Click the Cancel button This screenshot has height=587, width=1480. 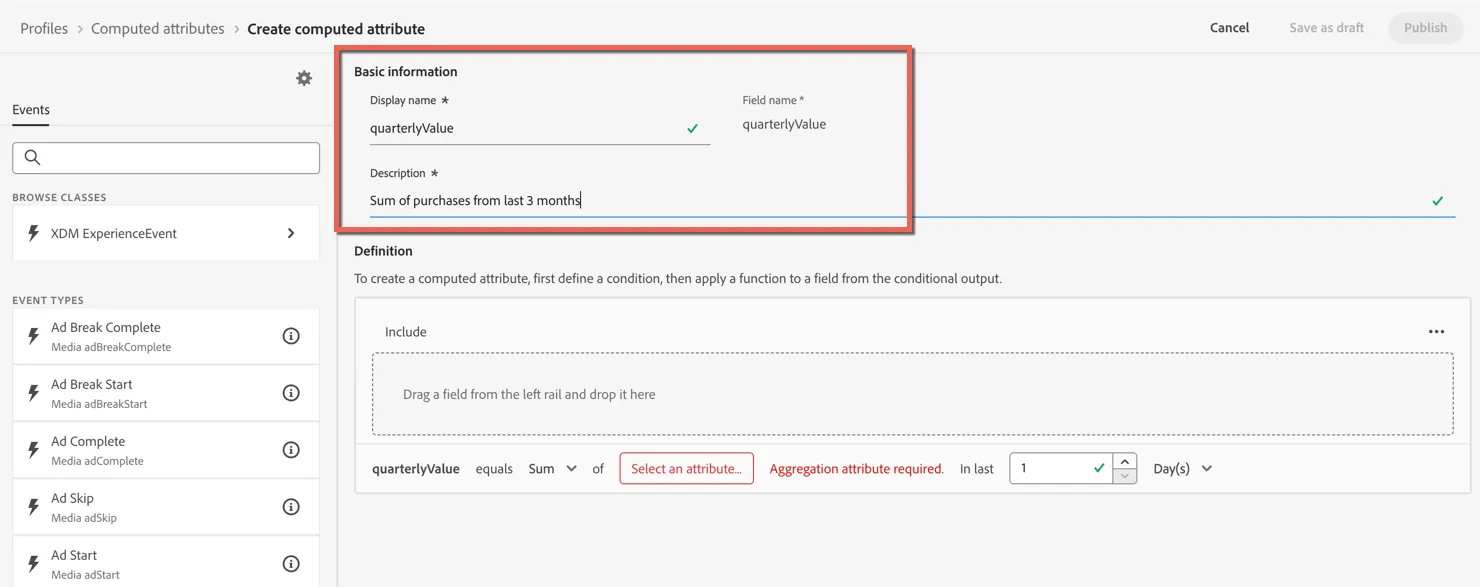tap(1229, 28)
